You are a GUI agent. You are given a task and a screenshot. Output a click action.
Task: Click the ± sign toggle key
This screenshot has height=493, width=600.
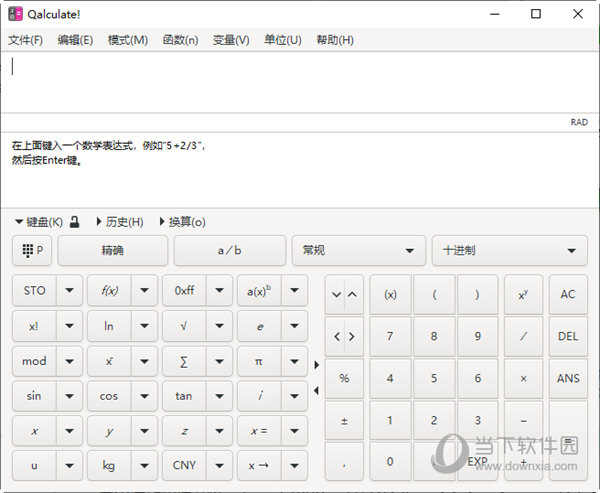(x=344, y=421)
